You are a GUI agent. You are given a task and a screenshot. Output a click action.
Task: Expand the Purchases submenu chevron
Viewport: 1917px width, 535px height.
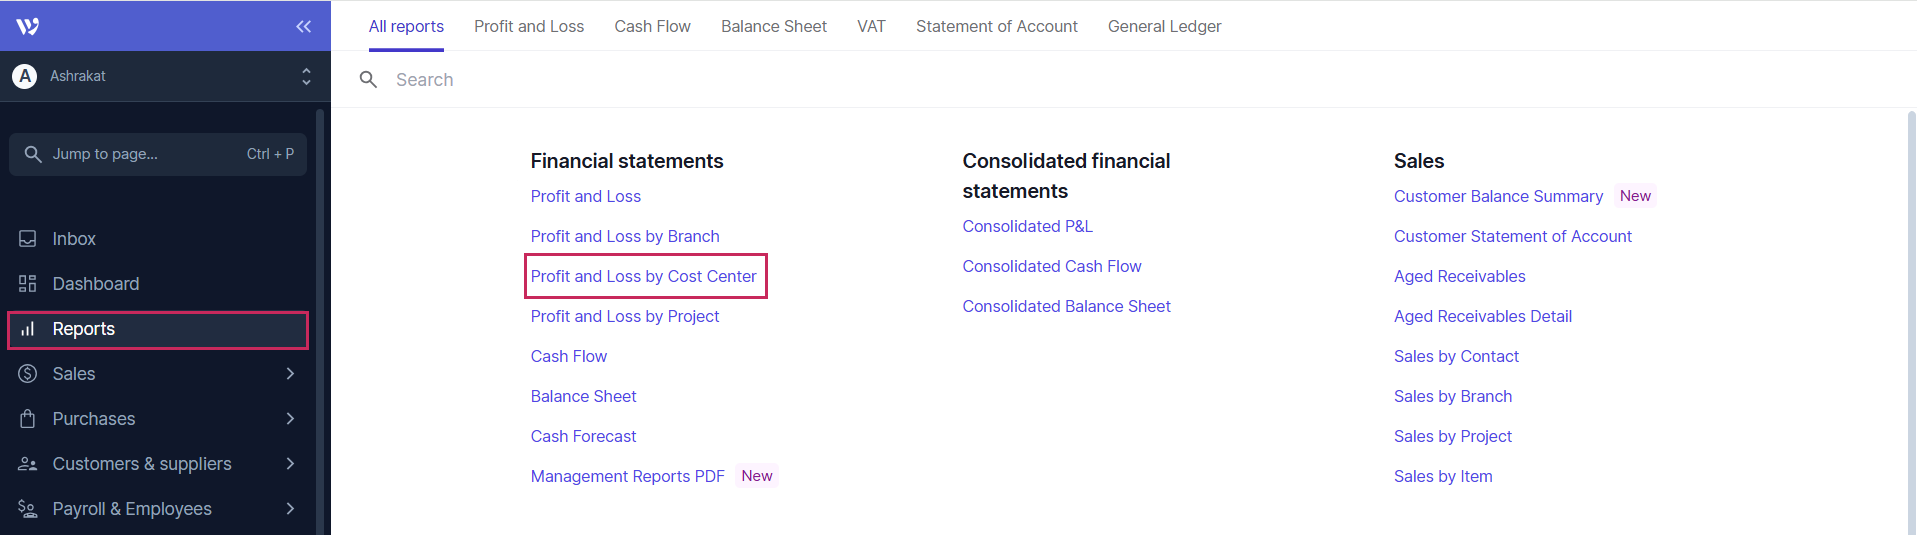pos(290,419)
